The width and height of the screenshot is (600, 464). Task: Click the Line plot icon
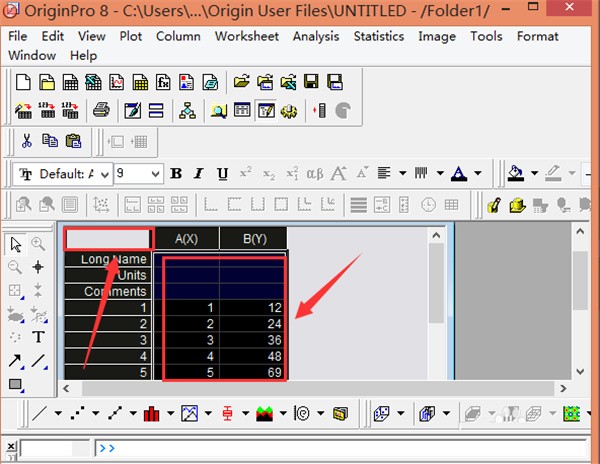tap(40, 413)
